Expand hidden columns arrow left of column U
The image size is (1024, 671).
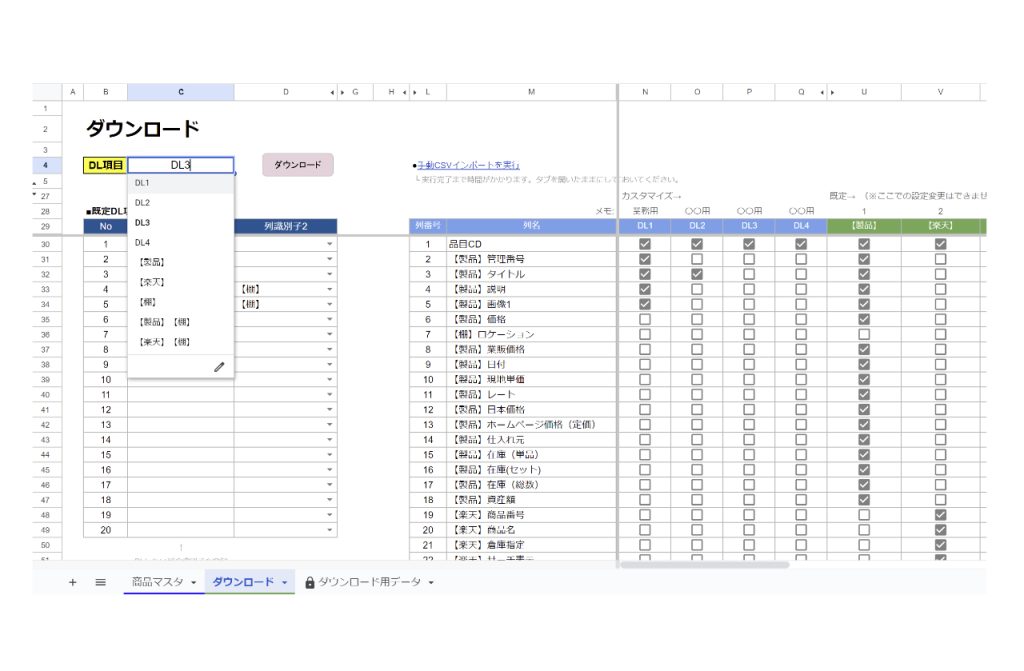coord(832,92)
